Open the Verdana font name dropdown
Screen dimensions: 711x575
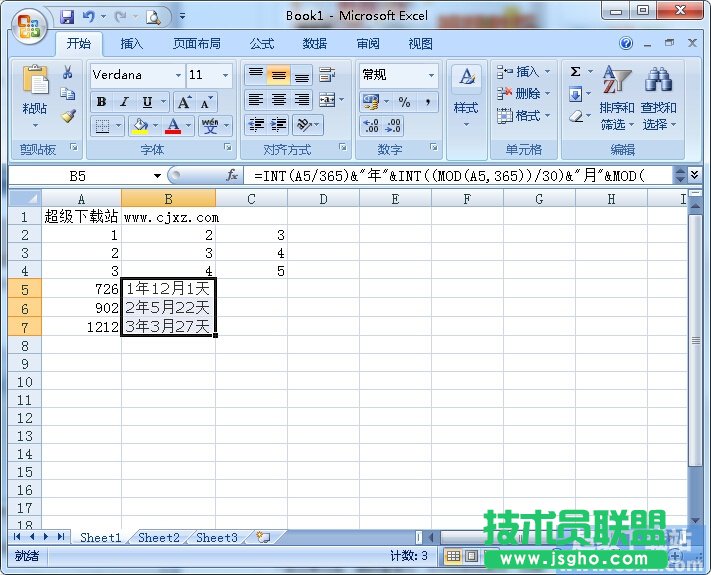pos(178,76)
